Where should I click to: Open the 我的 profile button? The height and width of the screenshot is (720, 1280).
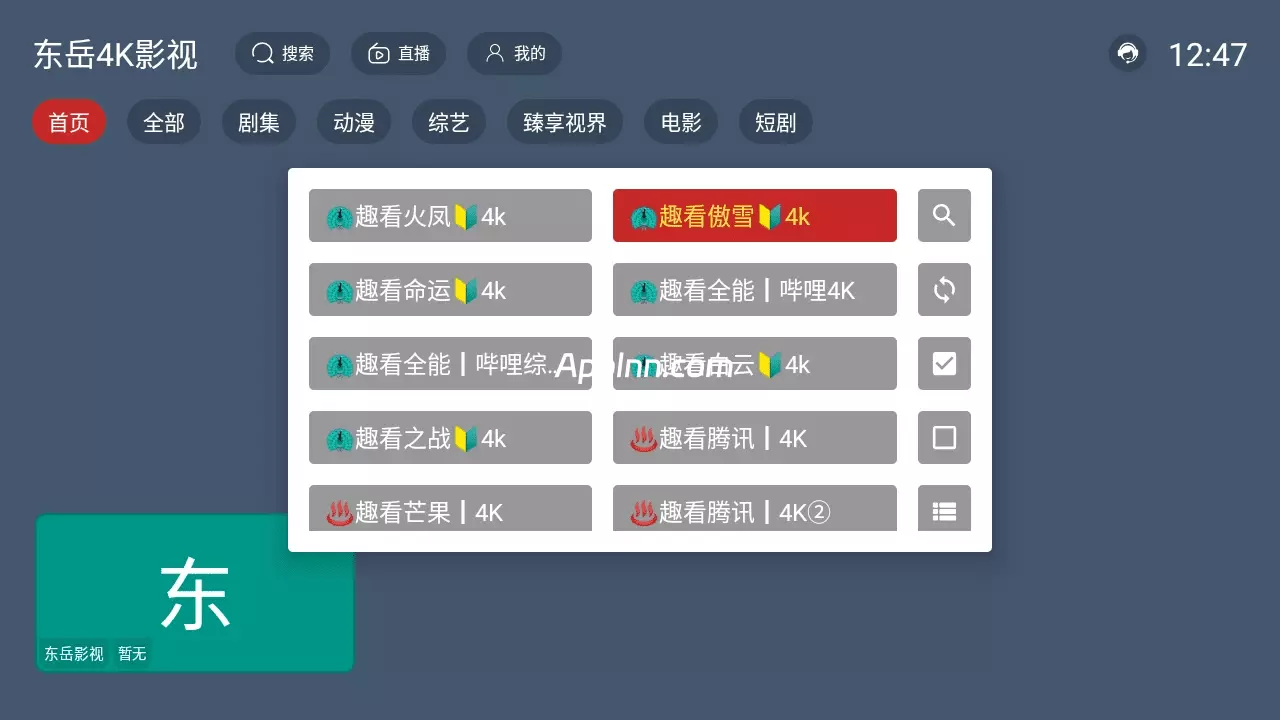pyautogui.click(x=514, y=54)
